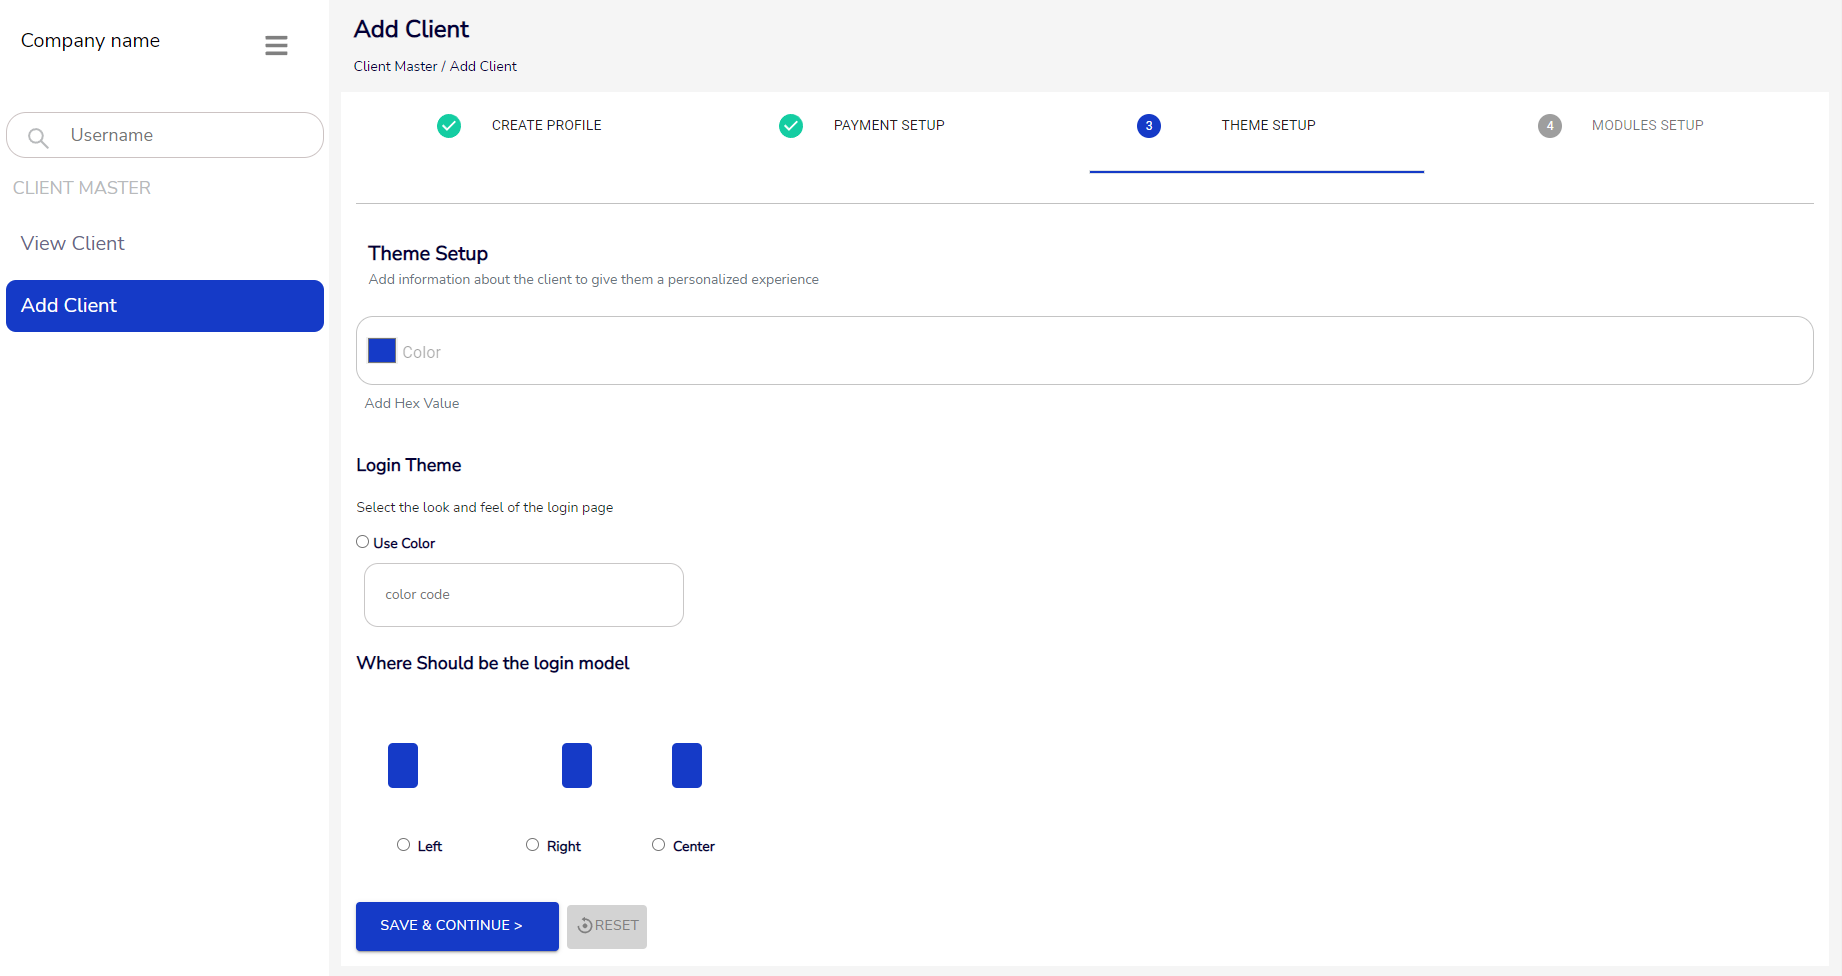Click Payment Setup completed check icon
Viewport: 1842px width, 976px height.
pos(791,126)
